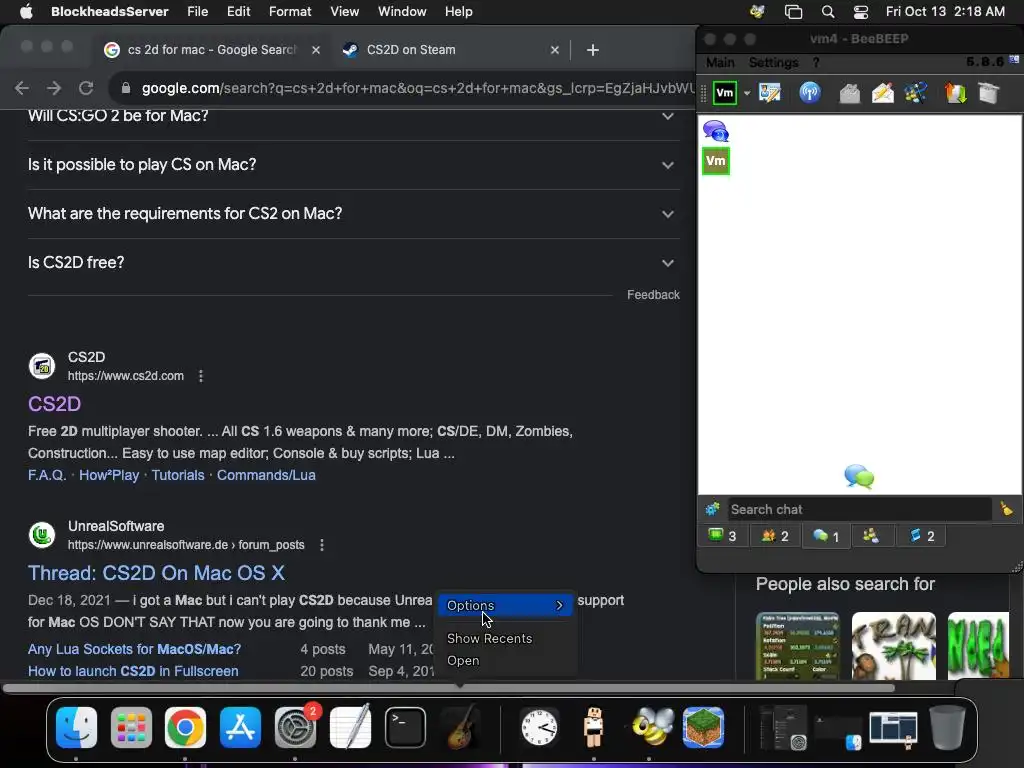This screenshot has height=768, width=1024.
Task: Focus the Search chat input field
Action: coord(859,509)
